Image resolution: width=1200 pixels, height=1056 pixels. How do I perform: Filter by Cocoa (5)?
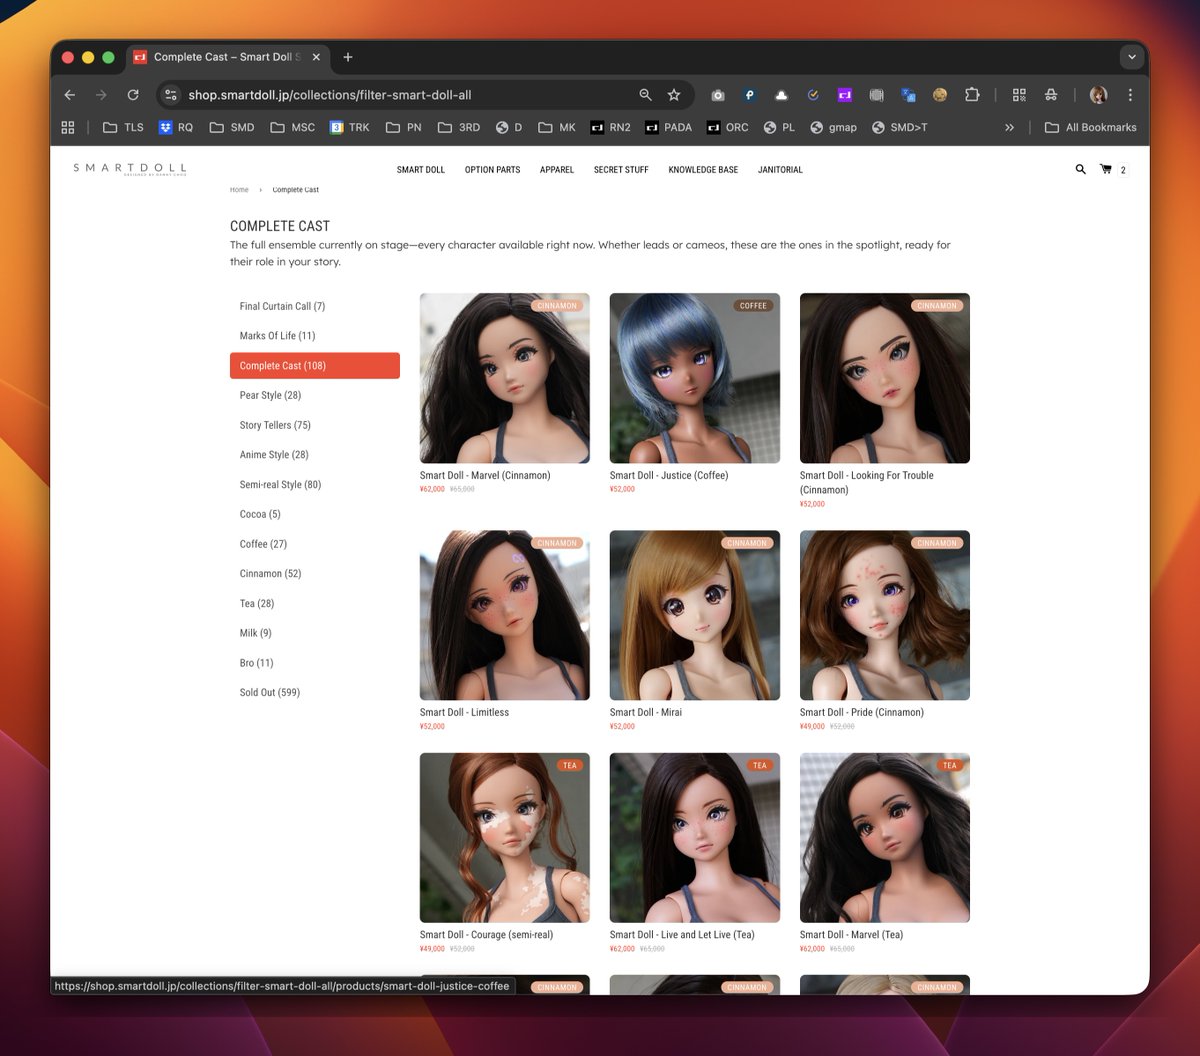pyautogui.click(x=315, y=514)
